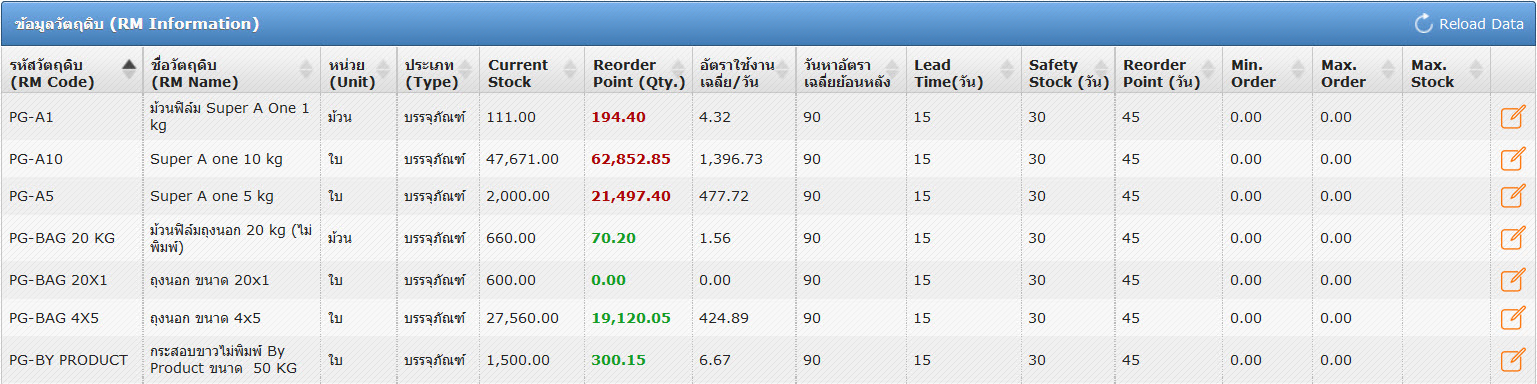This screenshot has width=1537, height=384.
Task: Select the PG-BAG 4X5 code cell
Action: 72,318
